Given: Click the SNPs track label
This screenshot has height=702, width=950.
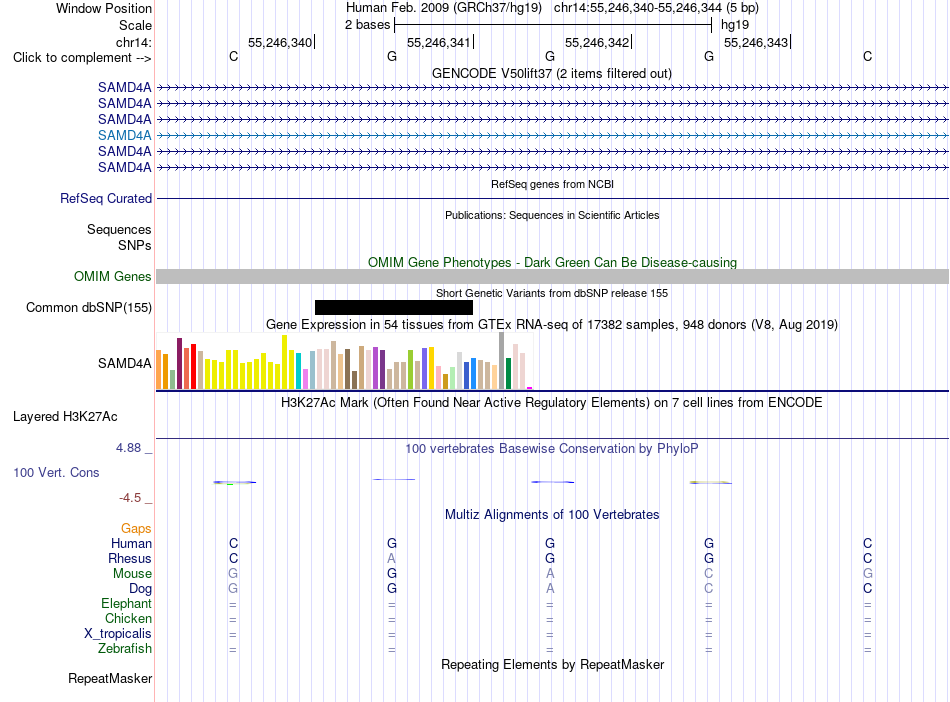Looking at the screenshot, I should pyautogui.click(x=135, y=245).
